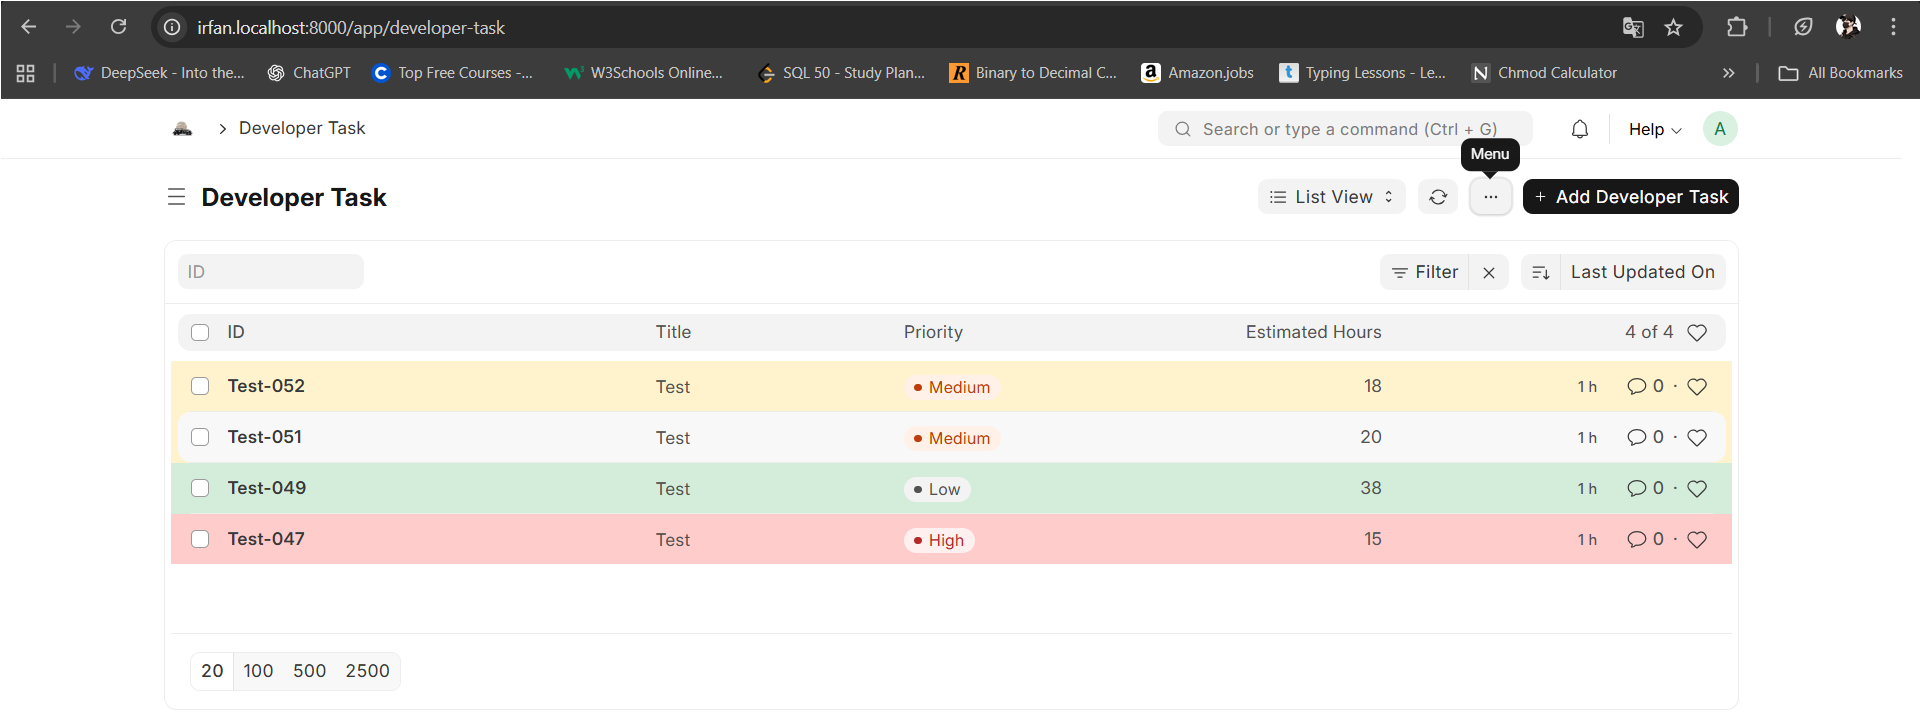This screenshot has height=712, width=1921.
Task: Open the notifications bell
Action: [1580, 129]
